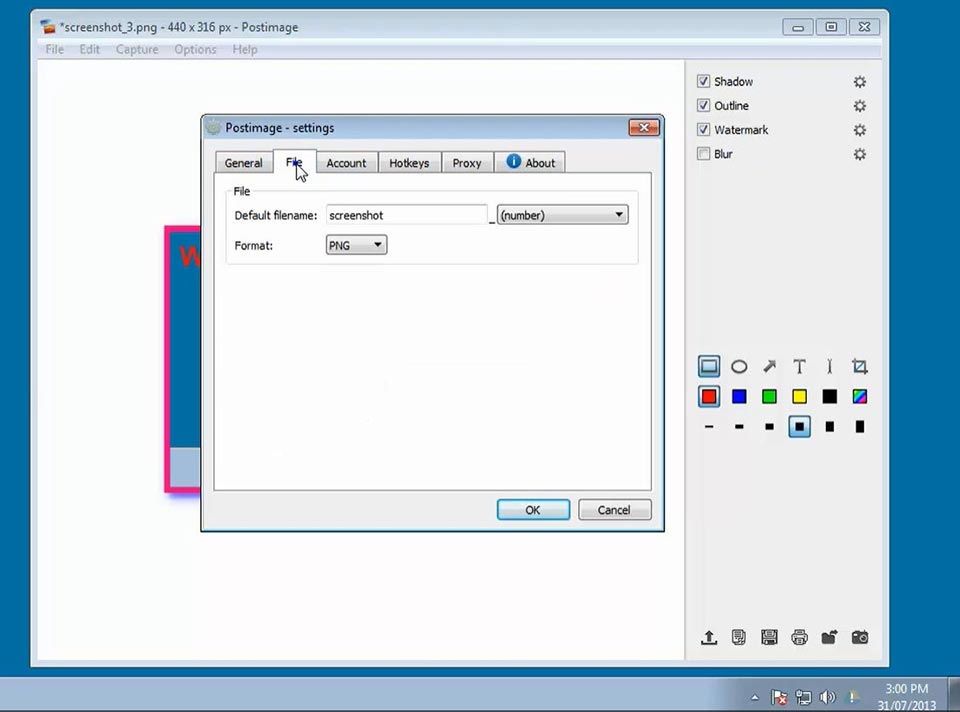Expand the (number) filename suffix dropdown
Screen dimensions: 960x712
coord(562,215)
